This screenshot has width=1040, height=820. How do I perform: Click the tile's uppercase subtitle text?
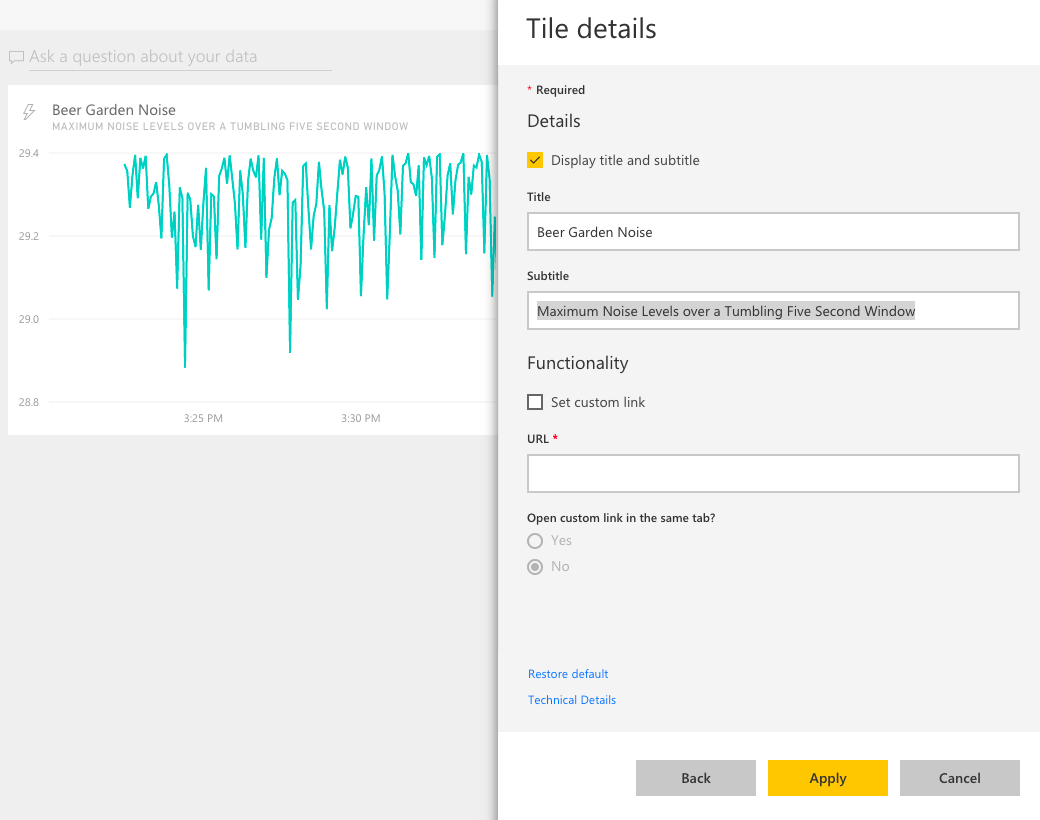(230, 126)
